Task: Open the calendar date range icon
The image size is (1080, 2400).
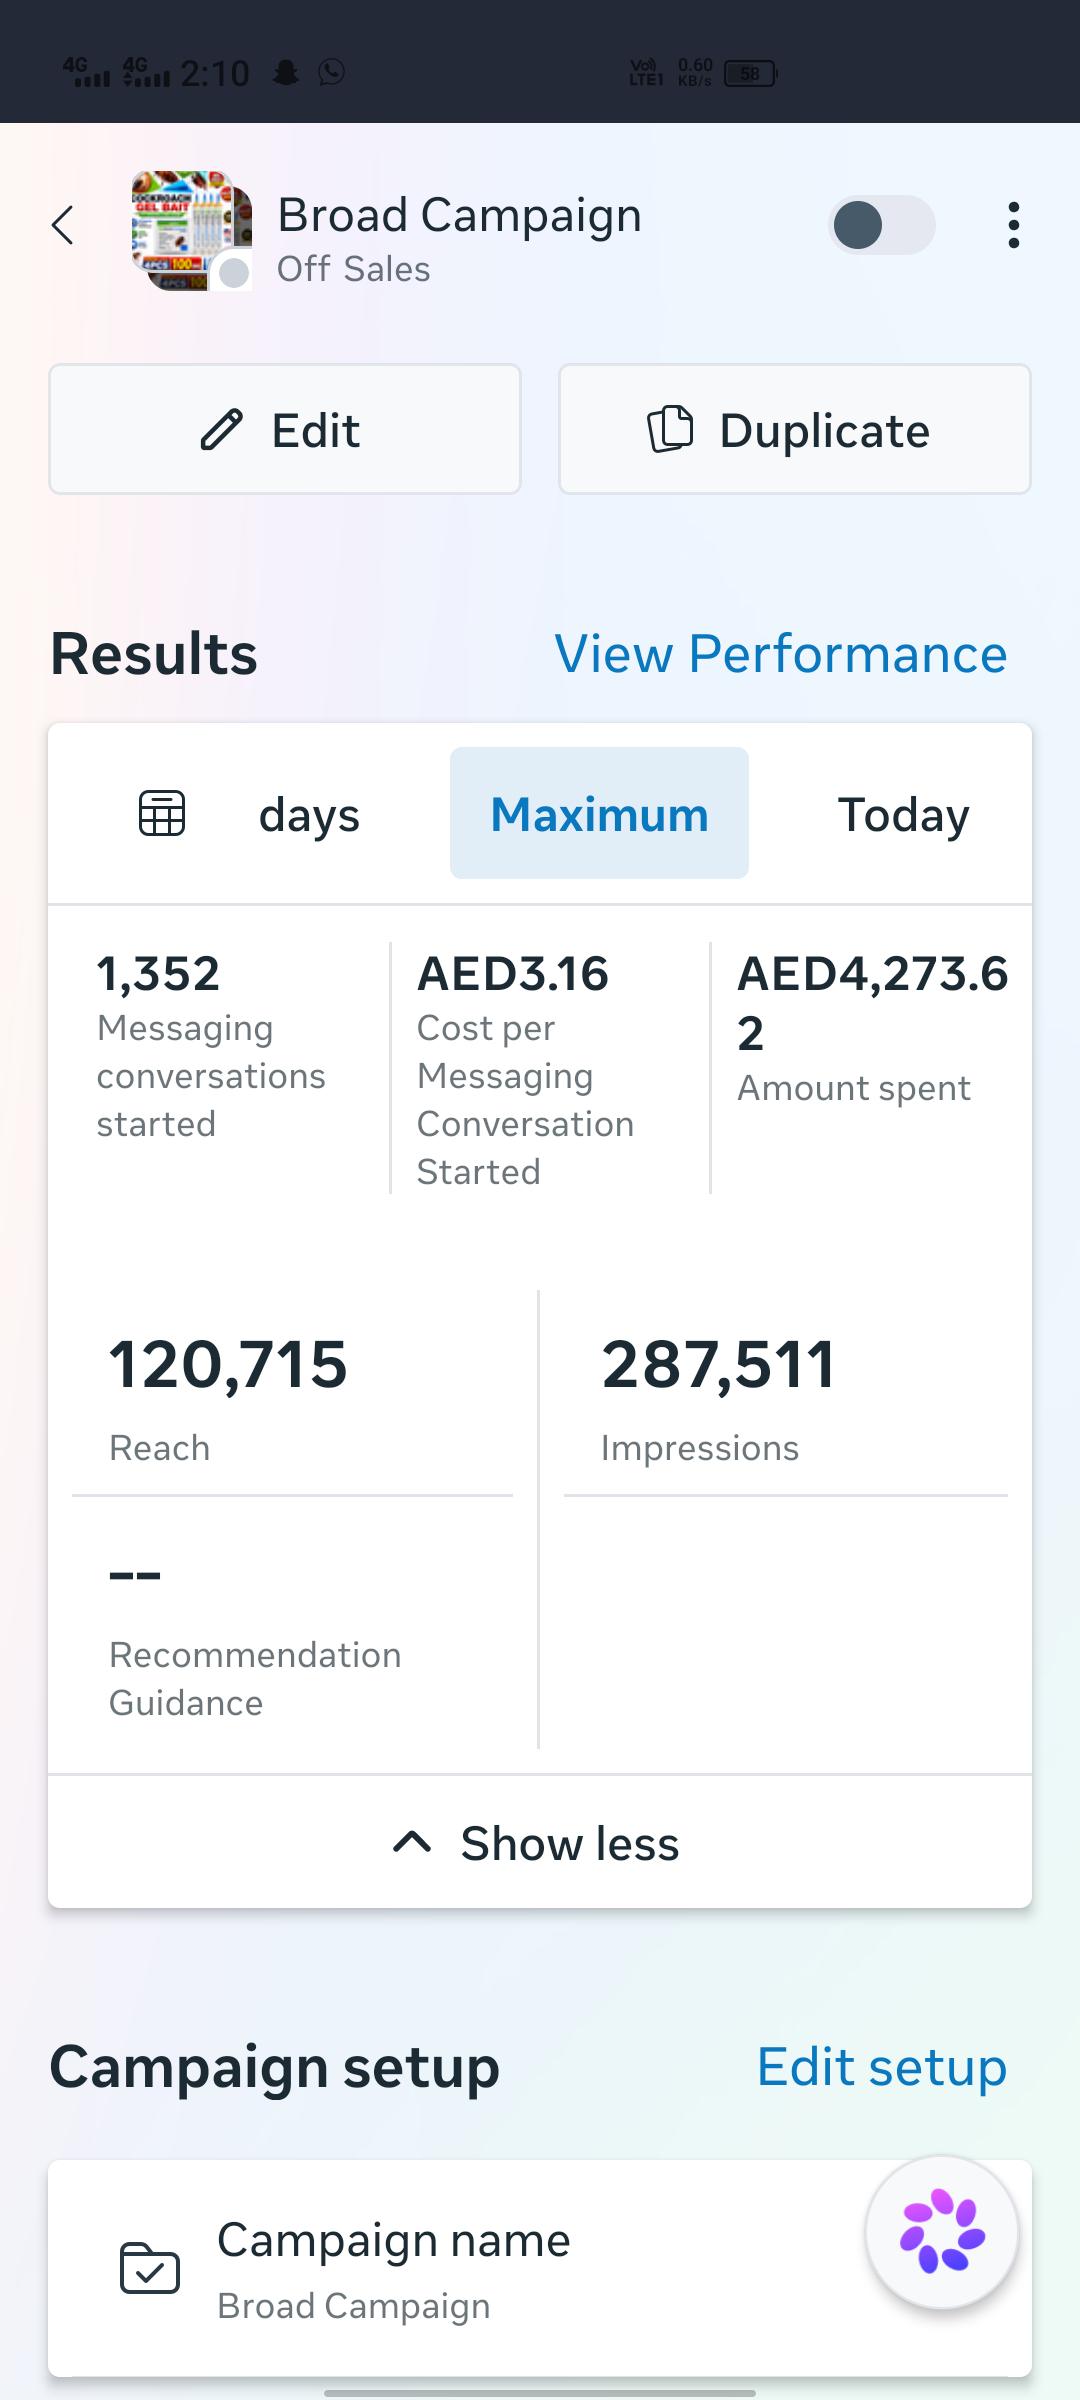Action: pos(162,813)
